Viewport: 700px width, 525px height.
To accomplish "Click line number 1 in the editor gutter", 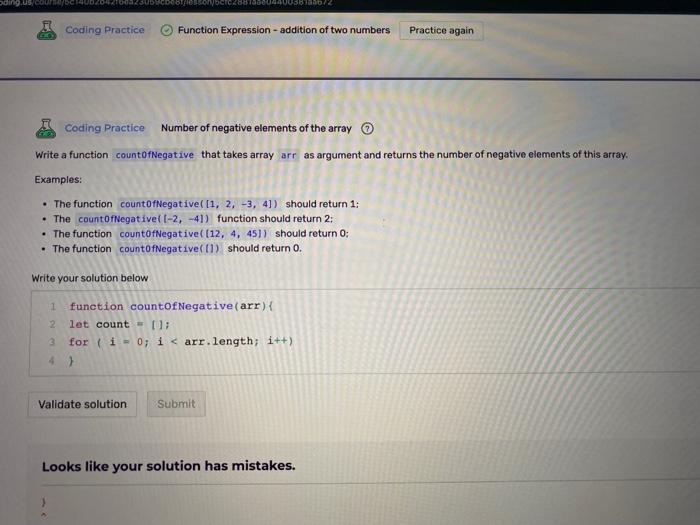I will 53,306.
